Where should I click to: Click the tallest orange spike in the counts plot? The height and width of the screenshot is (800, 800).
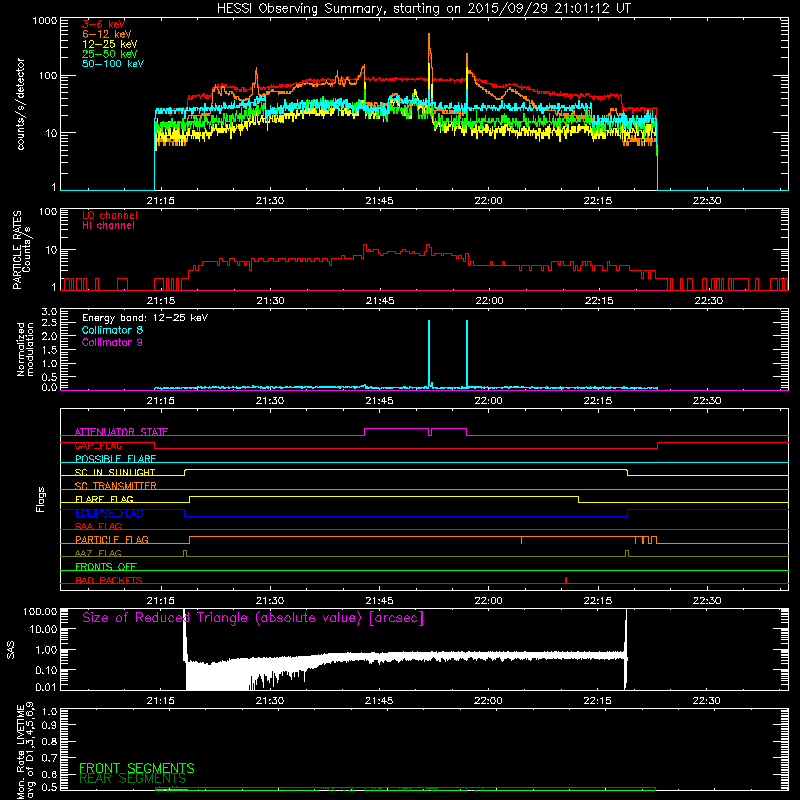pos(429,51)
